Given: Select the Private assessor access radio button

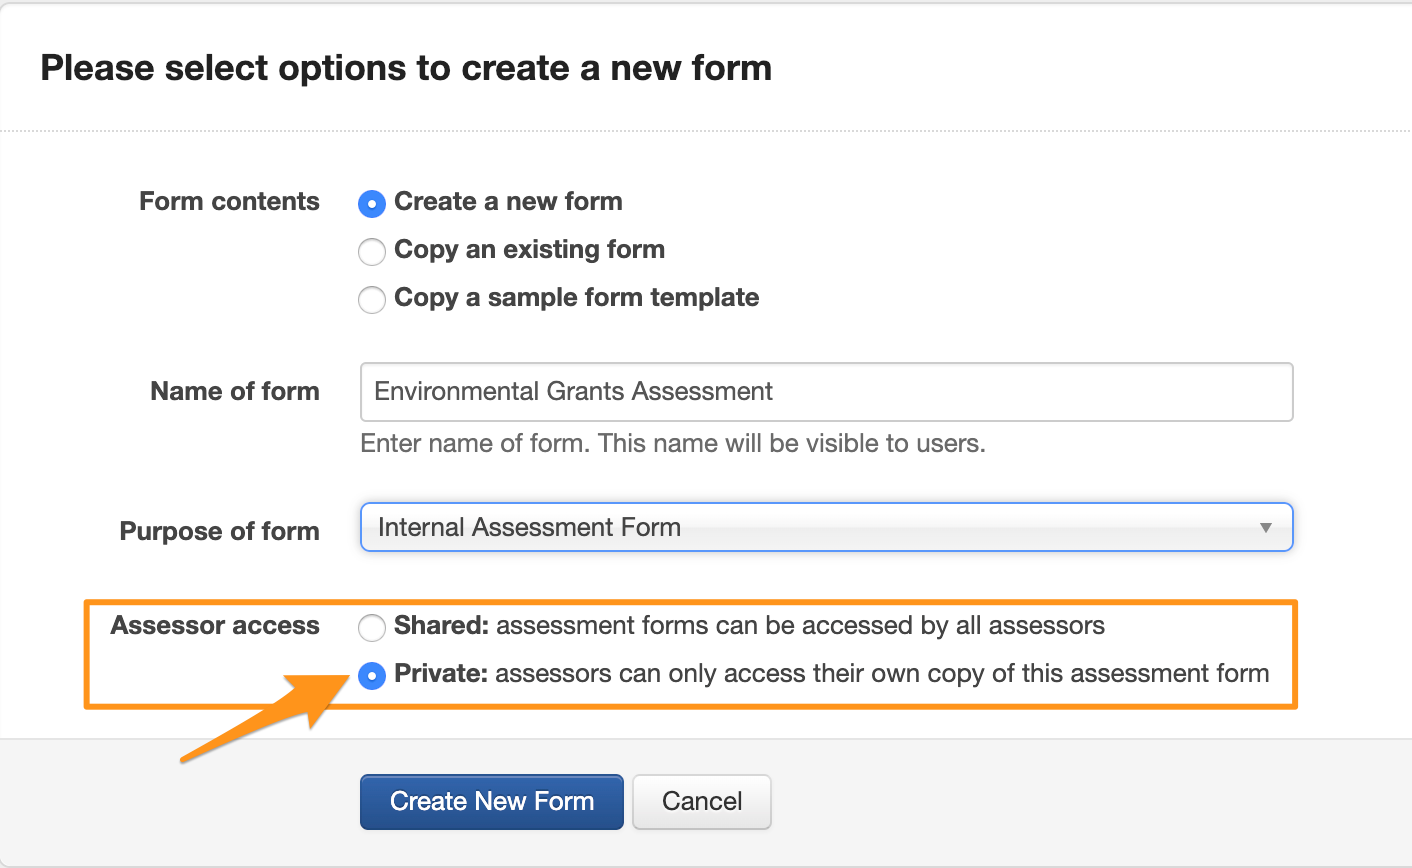Looking at the screenshot, I should [x=372, y=677].
